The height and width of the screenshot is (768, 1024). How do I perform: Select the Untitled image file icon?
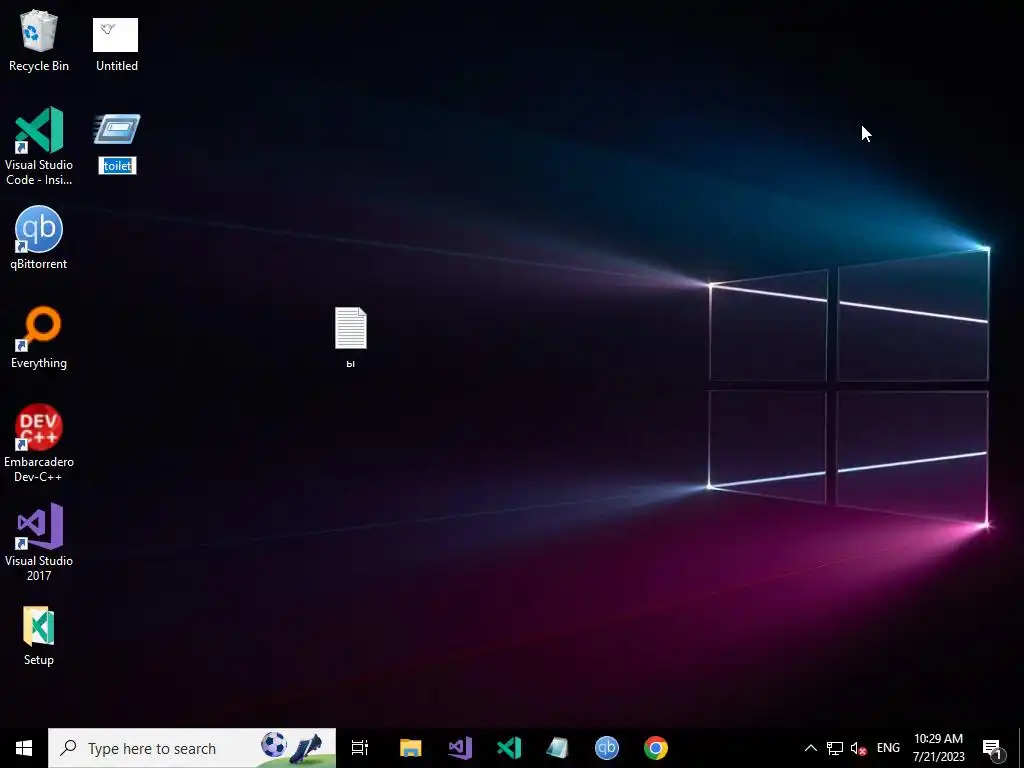[x=116, y=44]
